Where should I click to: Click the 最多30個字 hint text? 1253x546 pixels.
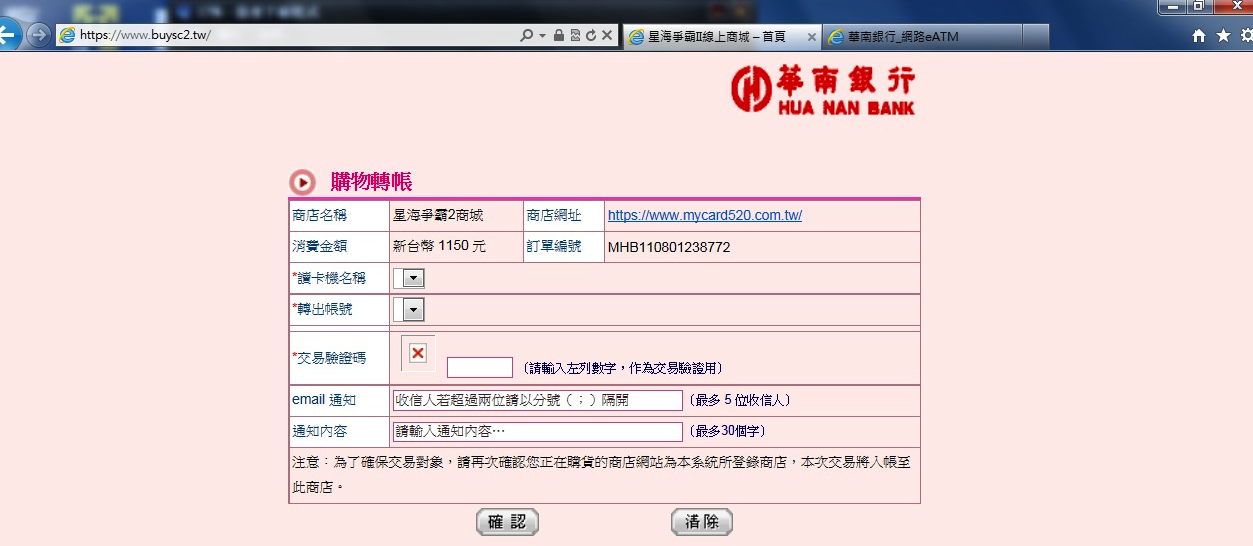pyautogui.click(x=727, y=431)
